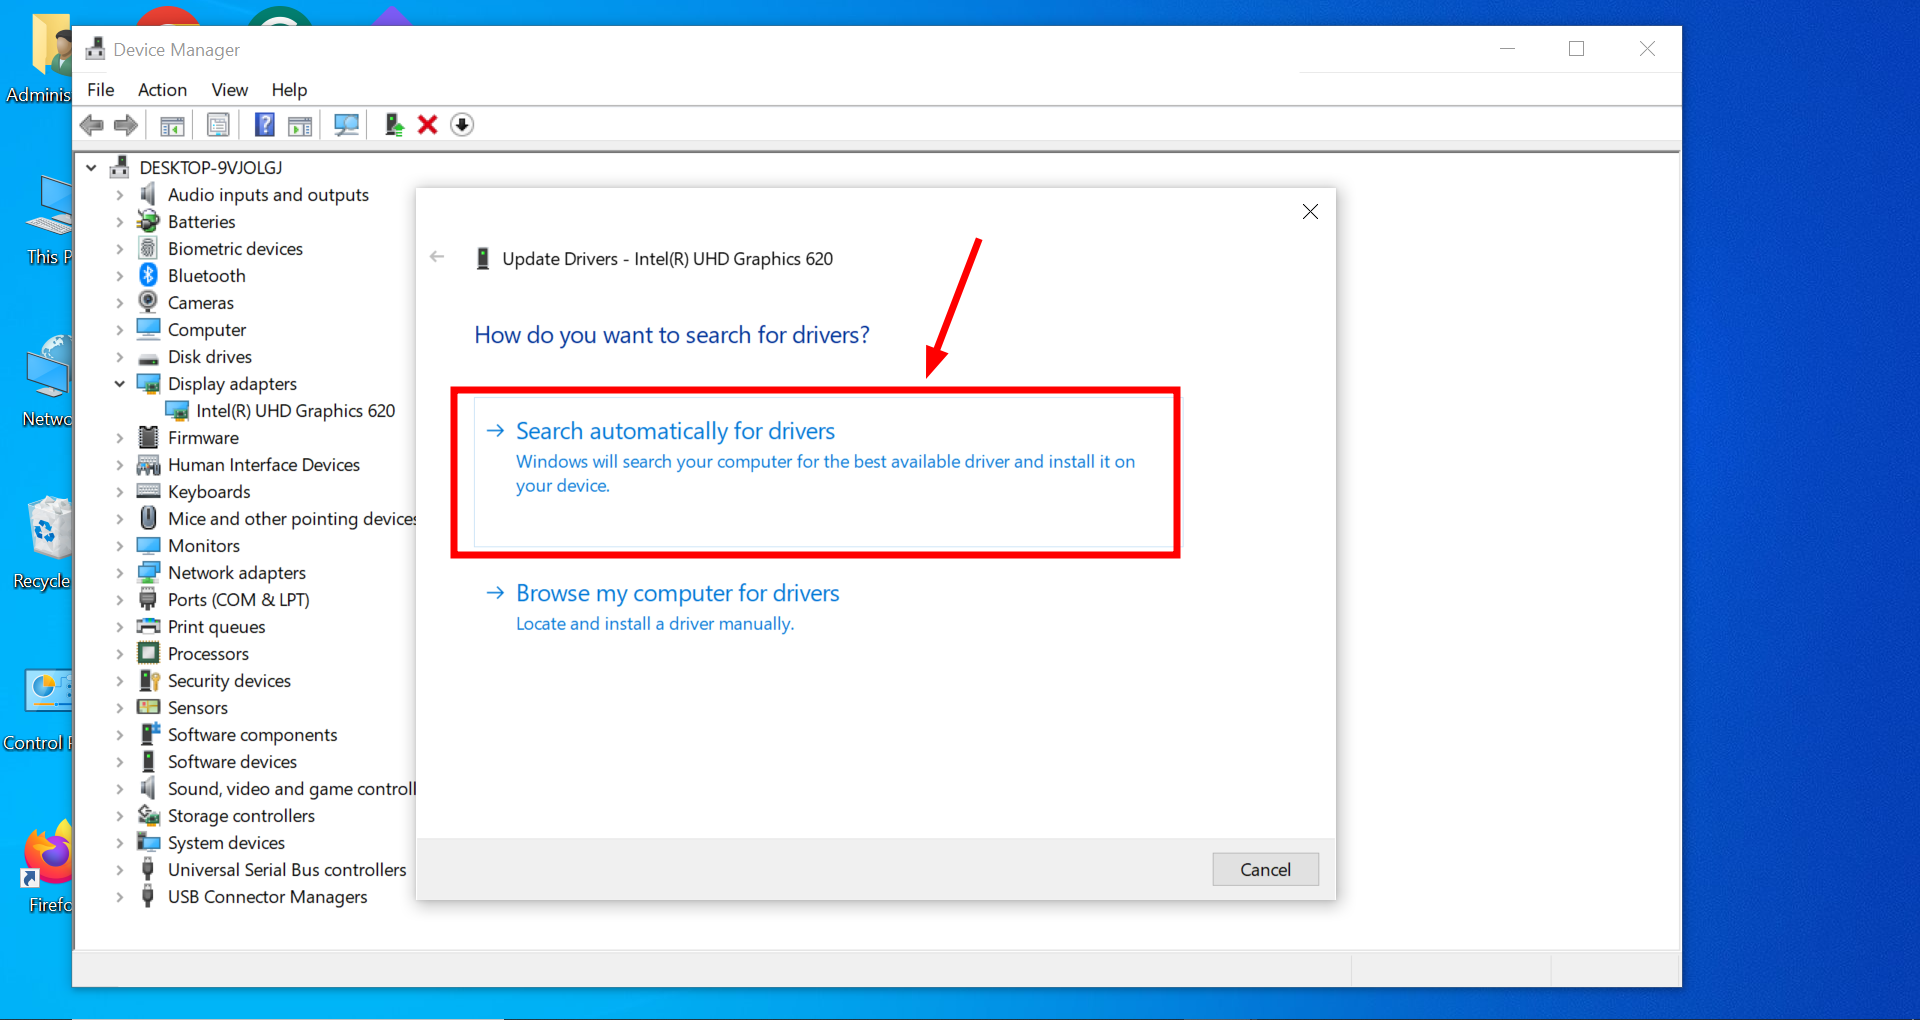This screenshot has height=1020, width=1920.
Task: Click the back arrow in the toolbar
Action: 92,124
